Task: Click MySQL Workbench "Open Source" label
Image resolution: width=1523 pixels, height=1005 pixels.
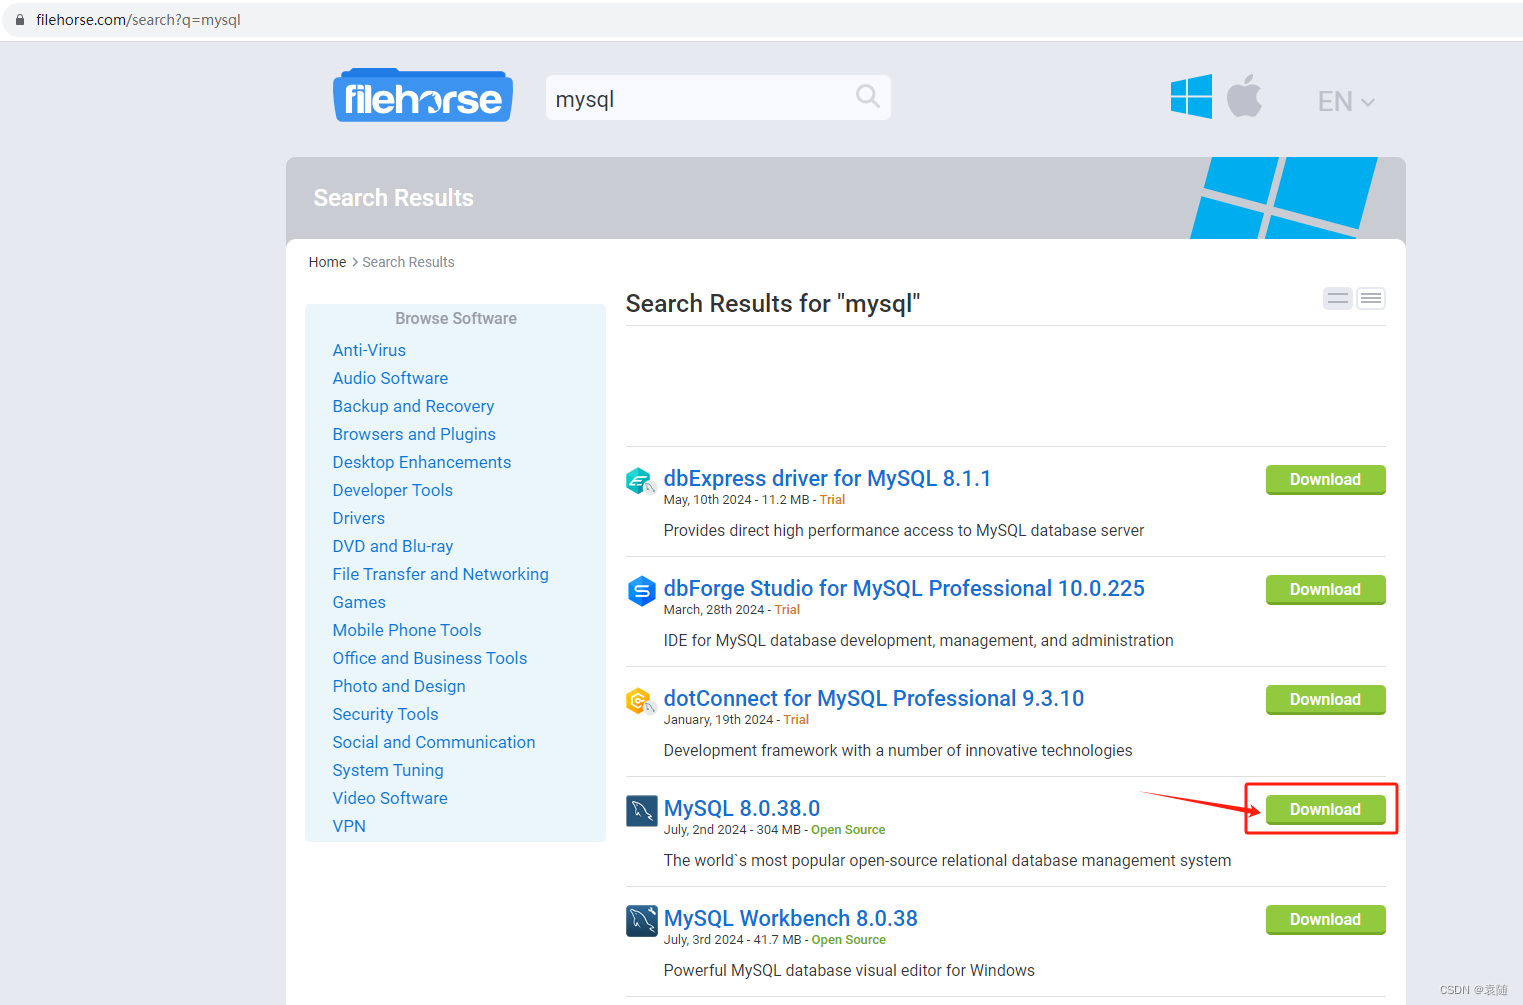Action: tap(849, 940)
